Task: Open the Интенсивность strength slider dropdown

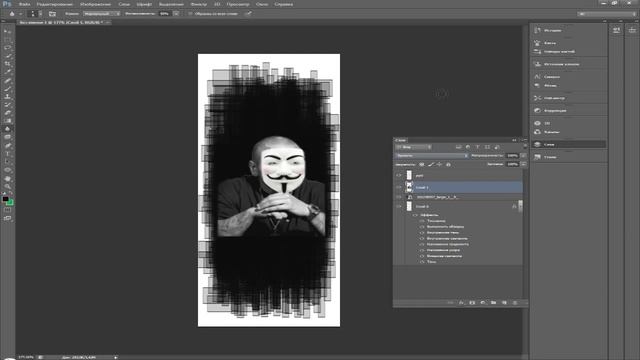Action: 176,13
